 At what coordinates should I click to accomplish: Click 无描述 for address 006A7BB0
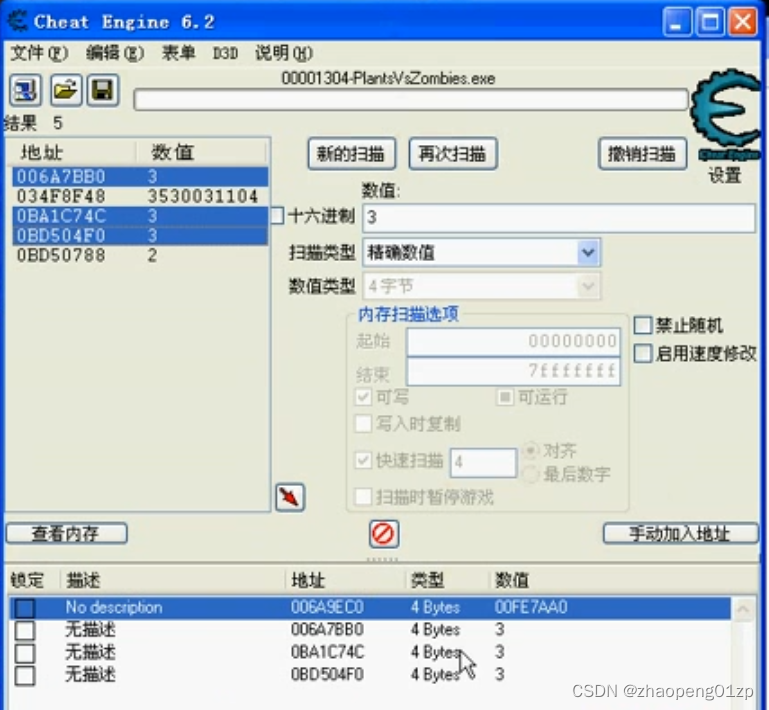(x=90, y=630)
